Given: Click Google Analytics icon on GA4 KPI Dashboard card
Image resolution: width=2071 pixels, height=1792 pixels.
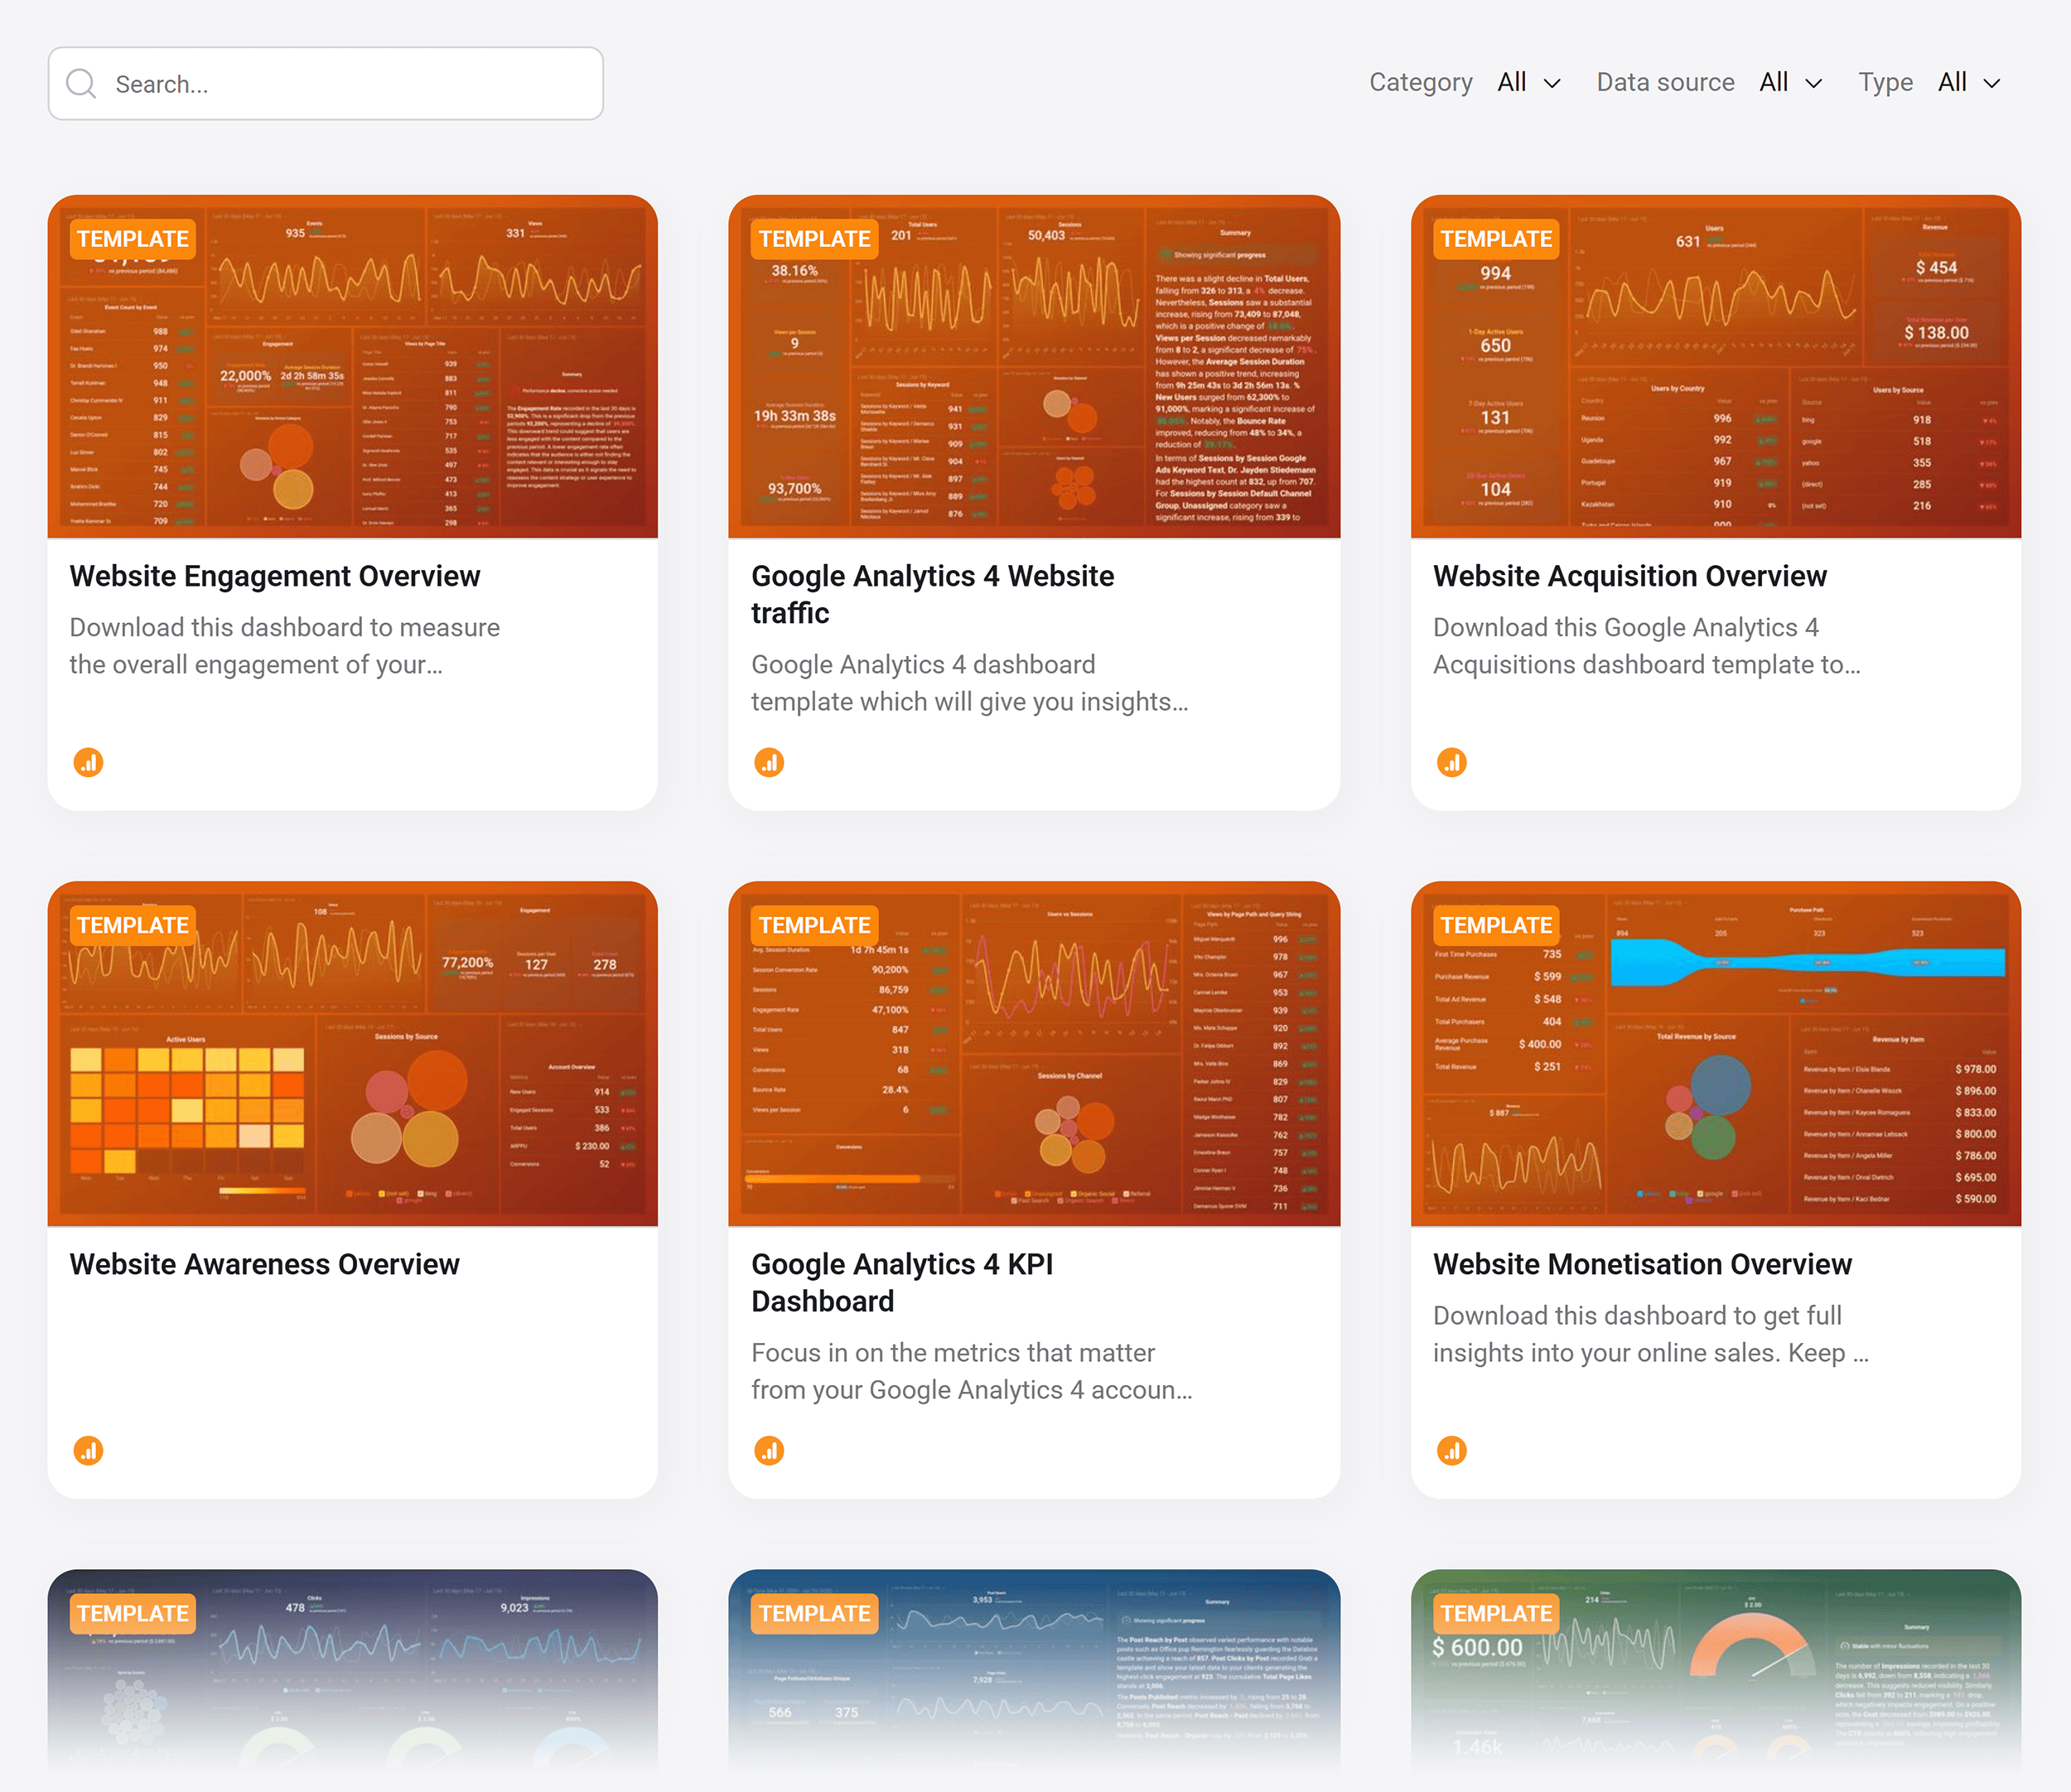Looking at the screenshot, I should tap(769, 1451).
